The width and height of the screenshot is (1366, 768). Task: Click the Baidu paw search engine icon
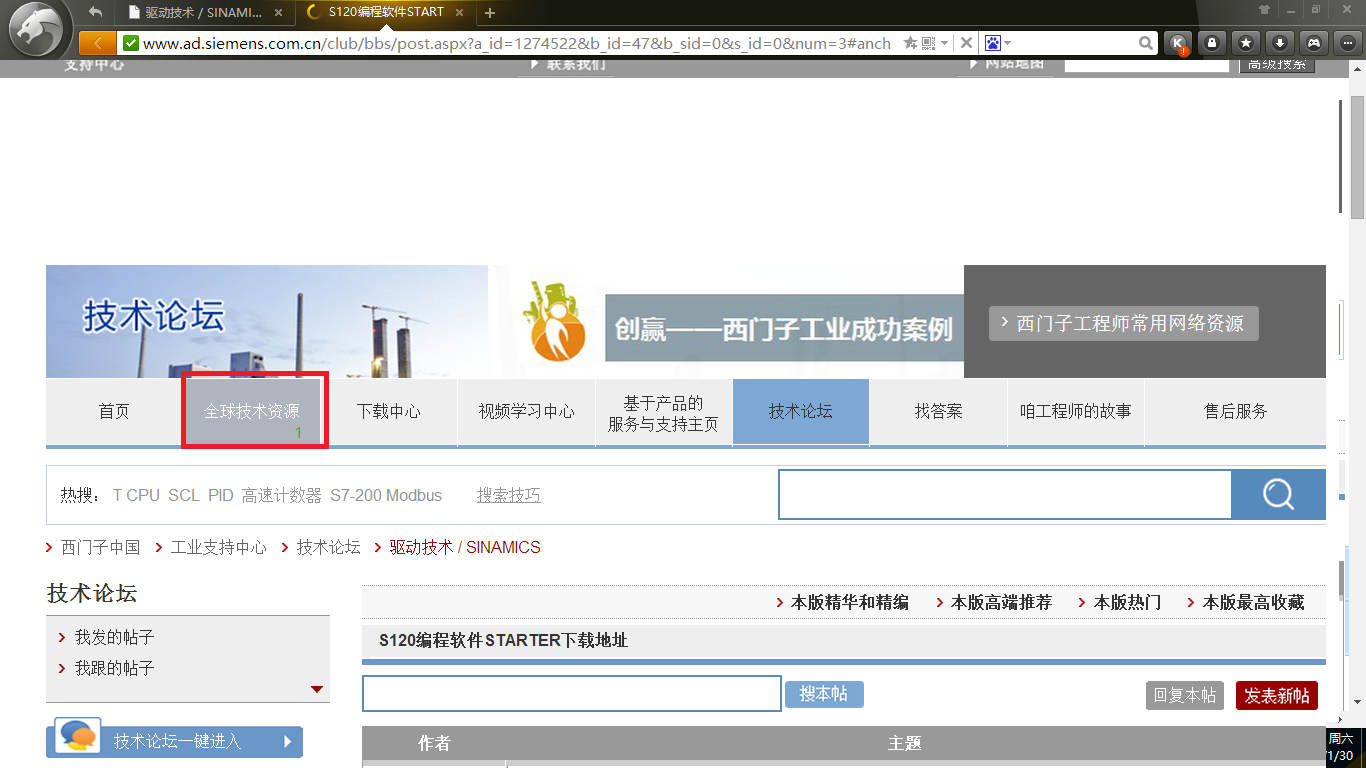click(x=993, y=43)
